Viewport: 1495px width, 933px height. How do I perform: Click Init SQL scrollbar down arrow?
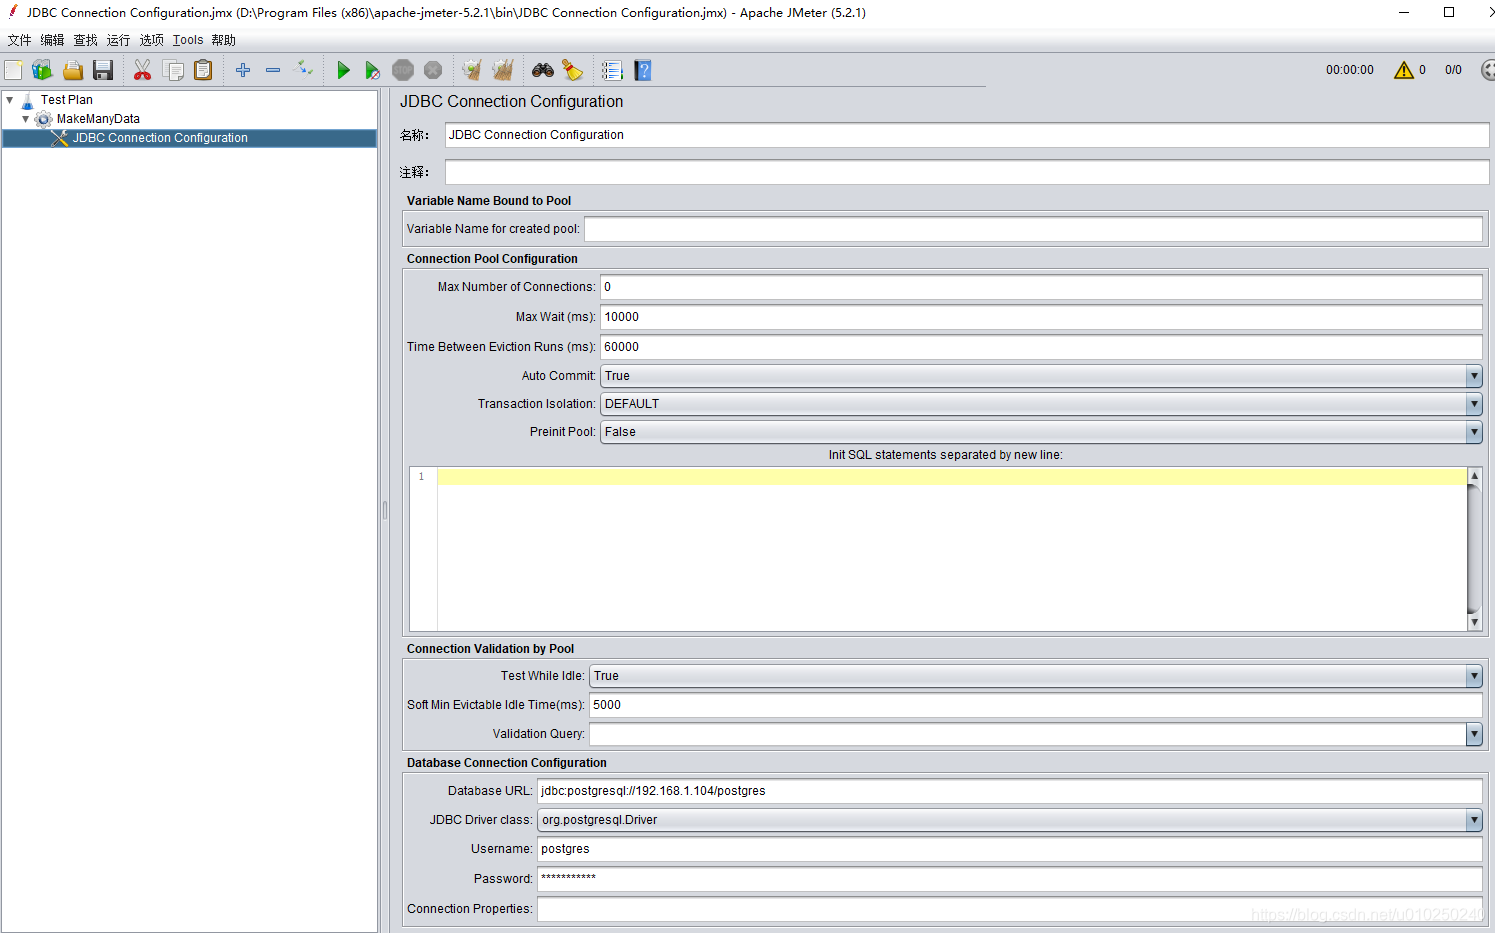coord(1474,623)
